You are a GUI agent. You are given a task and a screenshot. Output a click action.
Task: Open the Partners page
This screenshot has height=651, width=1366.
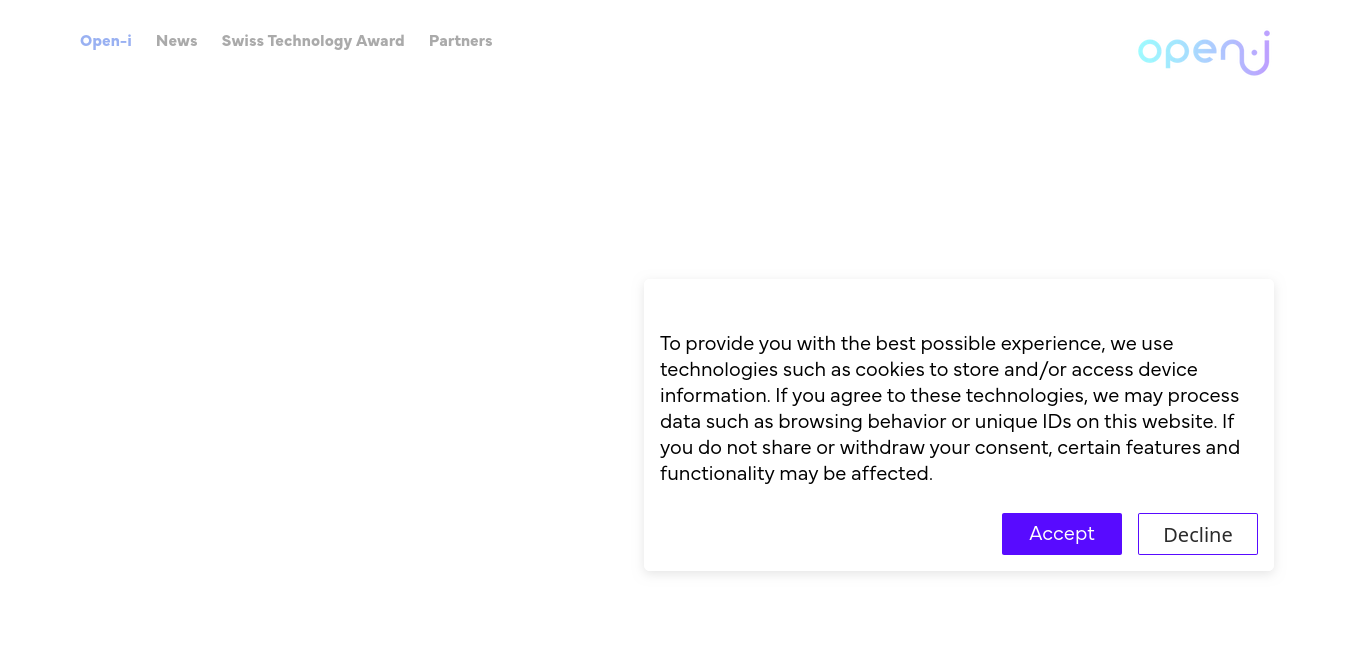pos(461,41)
